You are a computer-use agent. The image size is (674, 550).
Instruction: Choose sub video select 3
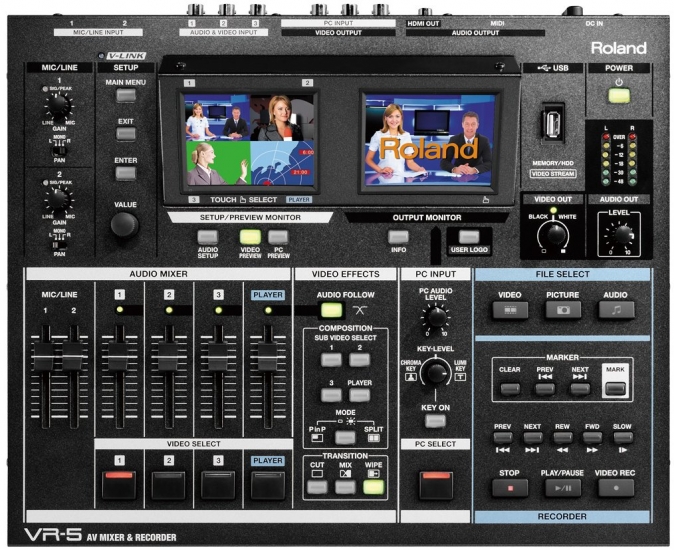tap(331, 395)
